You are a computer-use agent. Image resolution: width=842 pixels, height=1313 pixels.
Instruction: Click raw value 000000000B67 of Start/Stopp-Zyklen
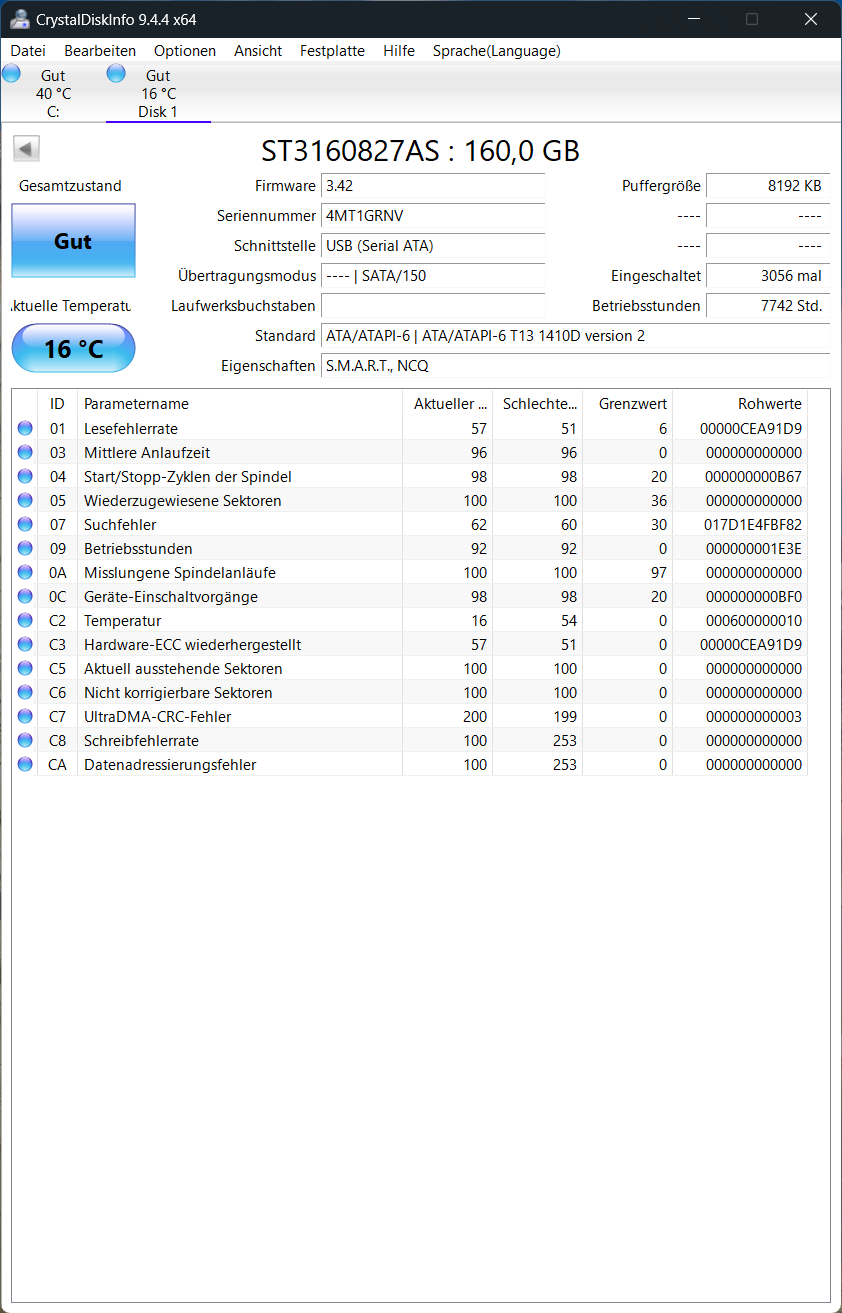point(753,477)
